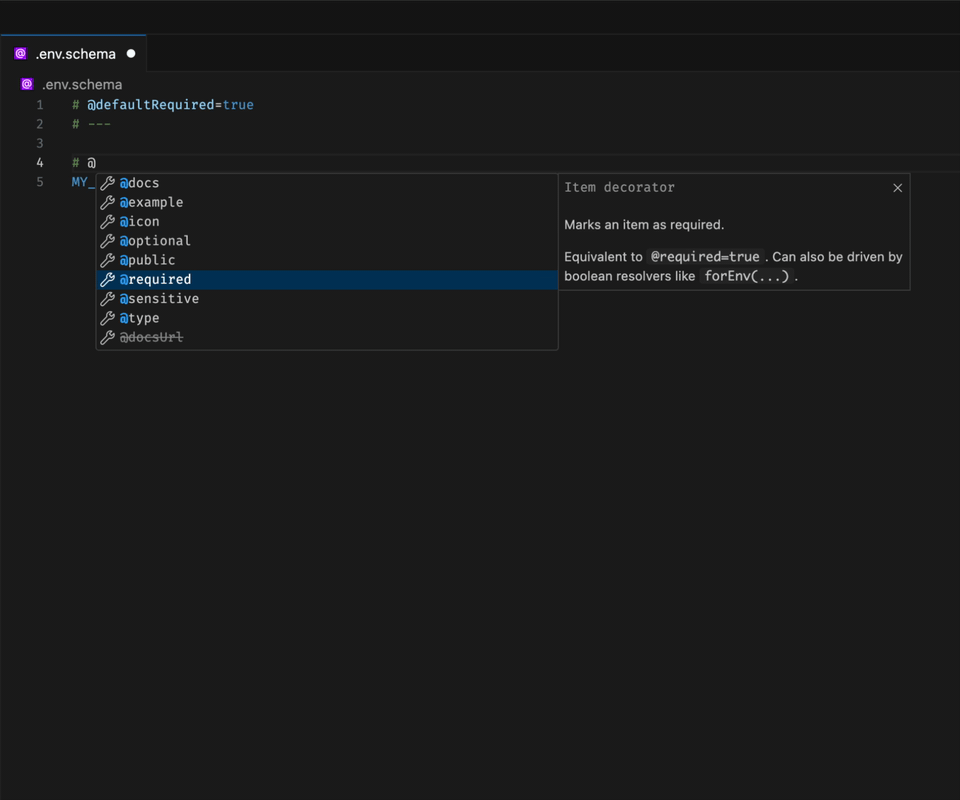Click the wrench icon beside @icon suggestion
This screenshot has width=960, height=800.
[x=108, y=221]
